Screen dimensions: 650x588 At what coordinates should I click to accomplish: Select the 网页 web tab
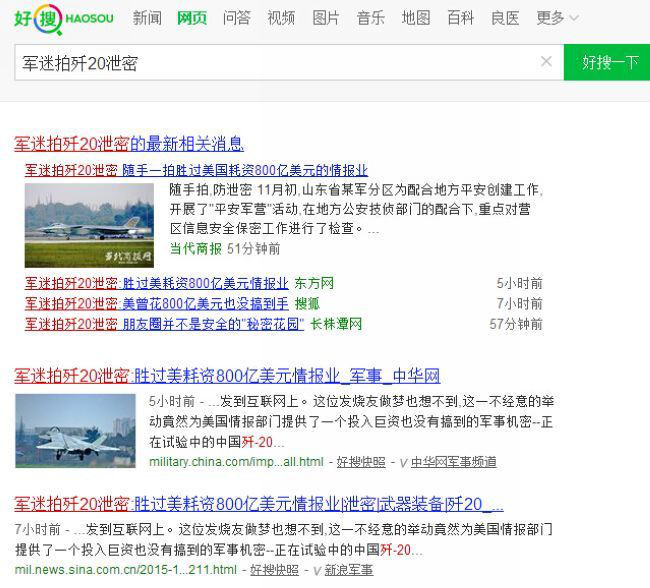pyautogui.click(x=192, y=18)
